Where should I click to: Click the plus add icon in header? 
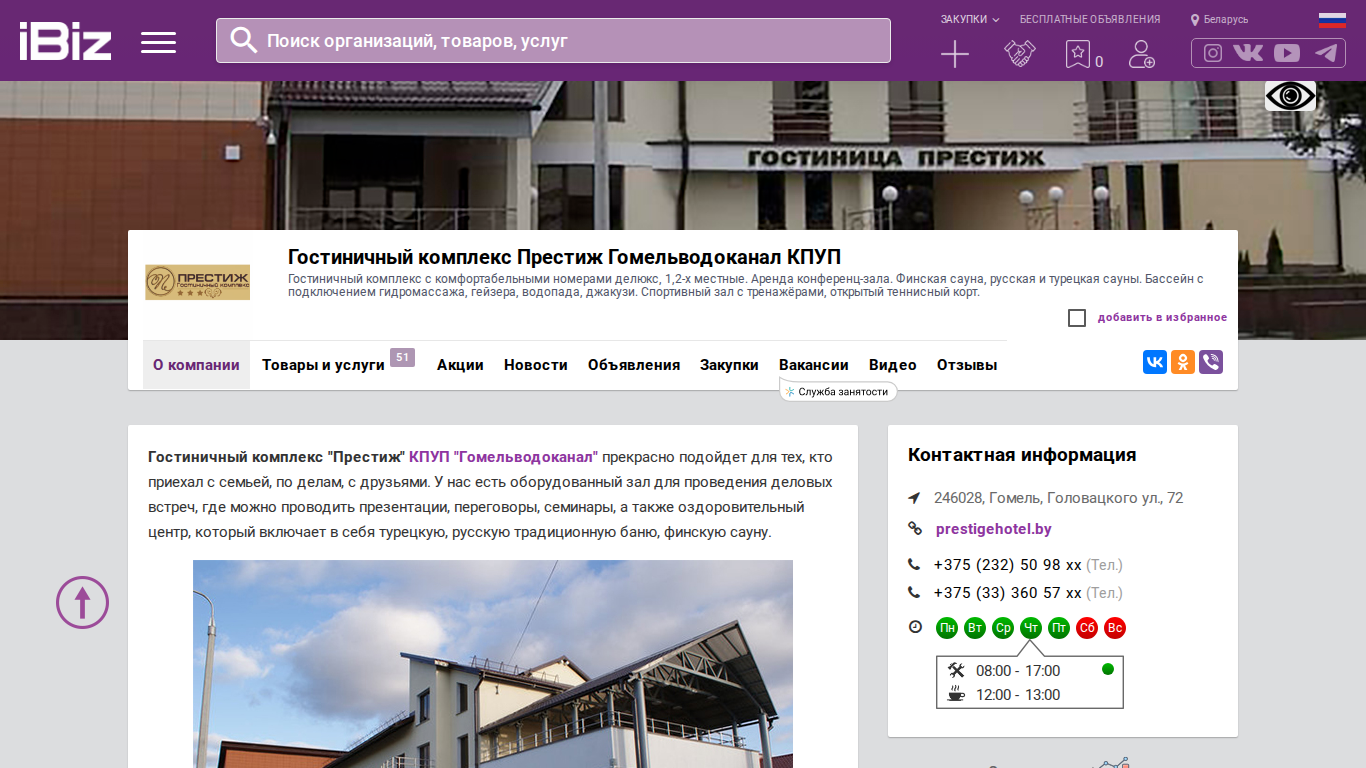coord(955,54)
